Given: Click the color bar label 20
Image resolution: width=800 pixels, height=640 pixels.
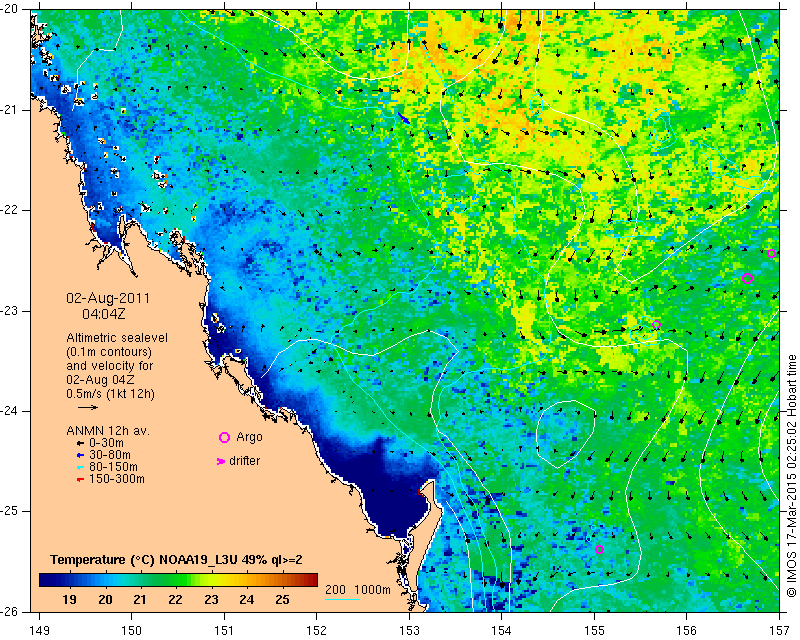Looking at the screenshot, I should click(x=105, y=600).
